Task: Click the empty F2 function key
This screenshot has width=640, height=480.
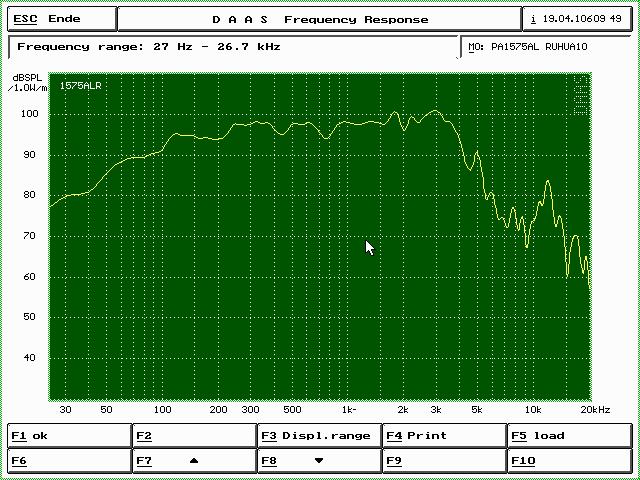Action: click(x=194, y=436)
